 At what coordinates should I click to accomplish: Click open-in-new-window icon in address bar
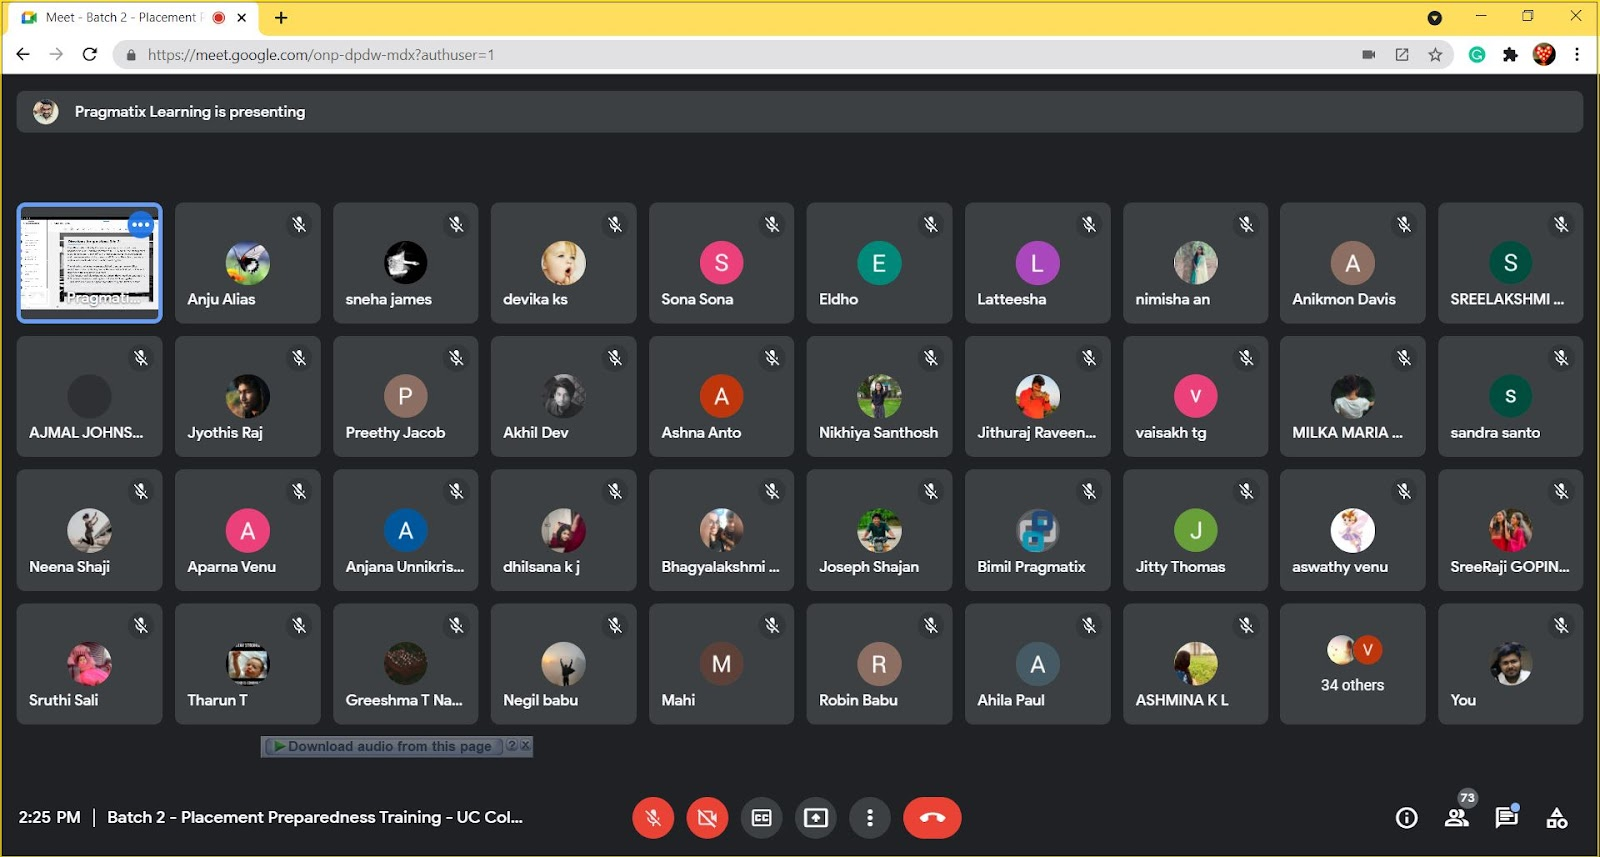(1402, 55)
